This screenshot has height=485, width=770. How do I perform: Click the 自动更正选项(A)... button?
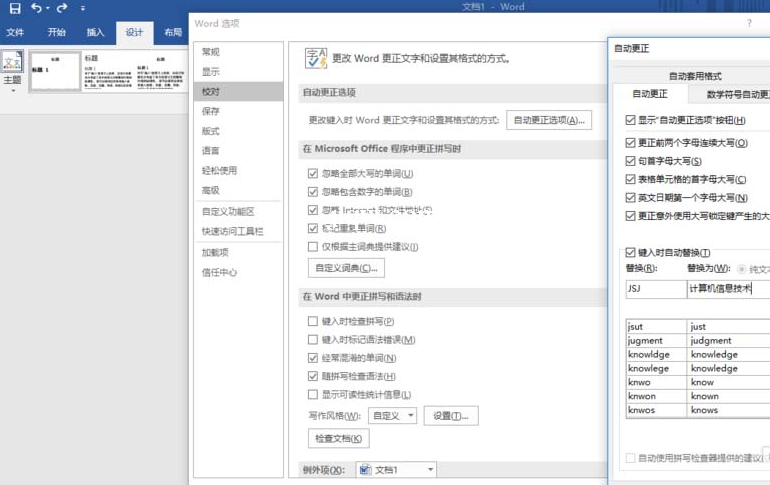549,120
